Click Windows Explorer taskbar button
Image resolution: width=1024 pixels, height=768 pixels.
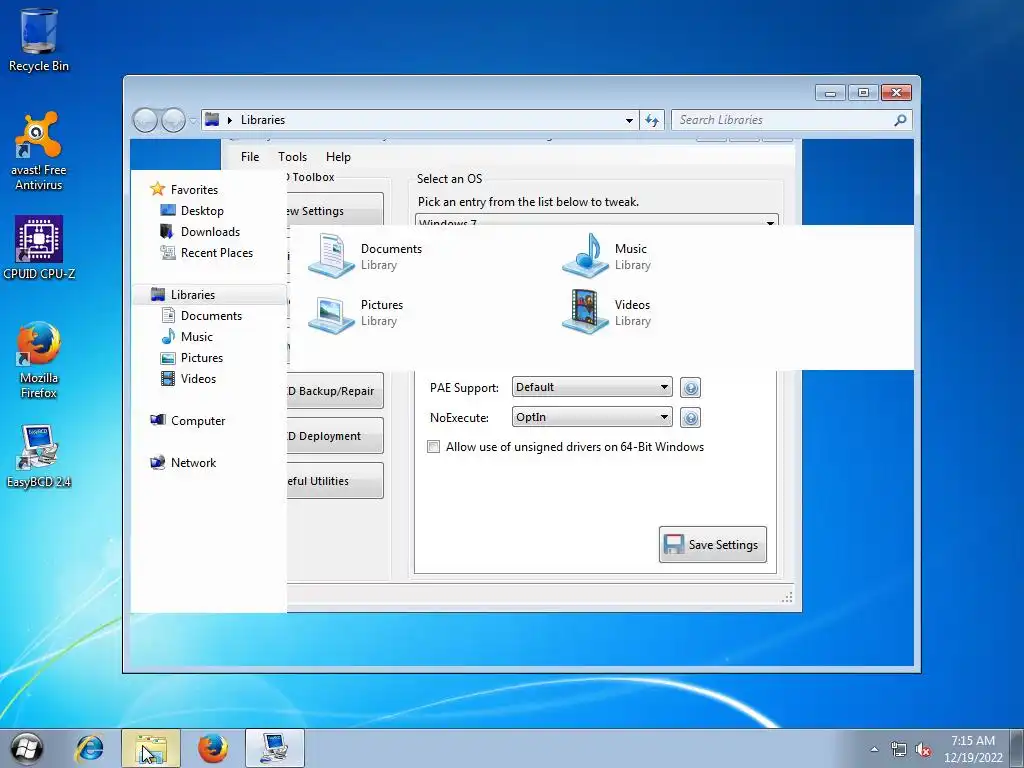coord(150,748)
